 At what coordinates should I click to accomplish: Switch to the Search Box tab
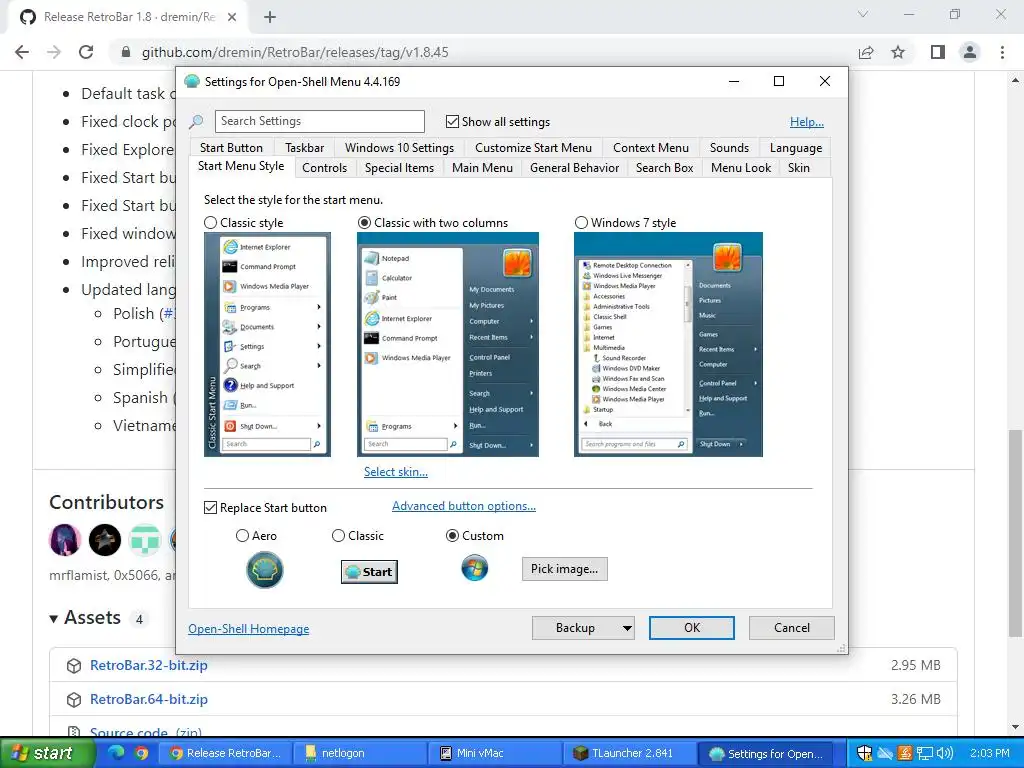point(664,168)
